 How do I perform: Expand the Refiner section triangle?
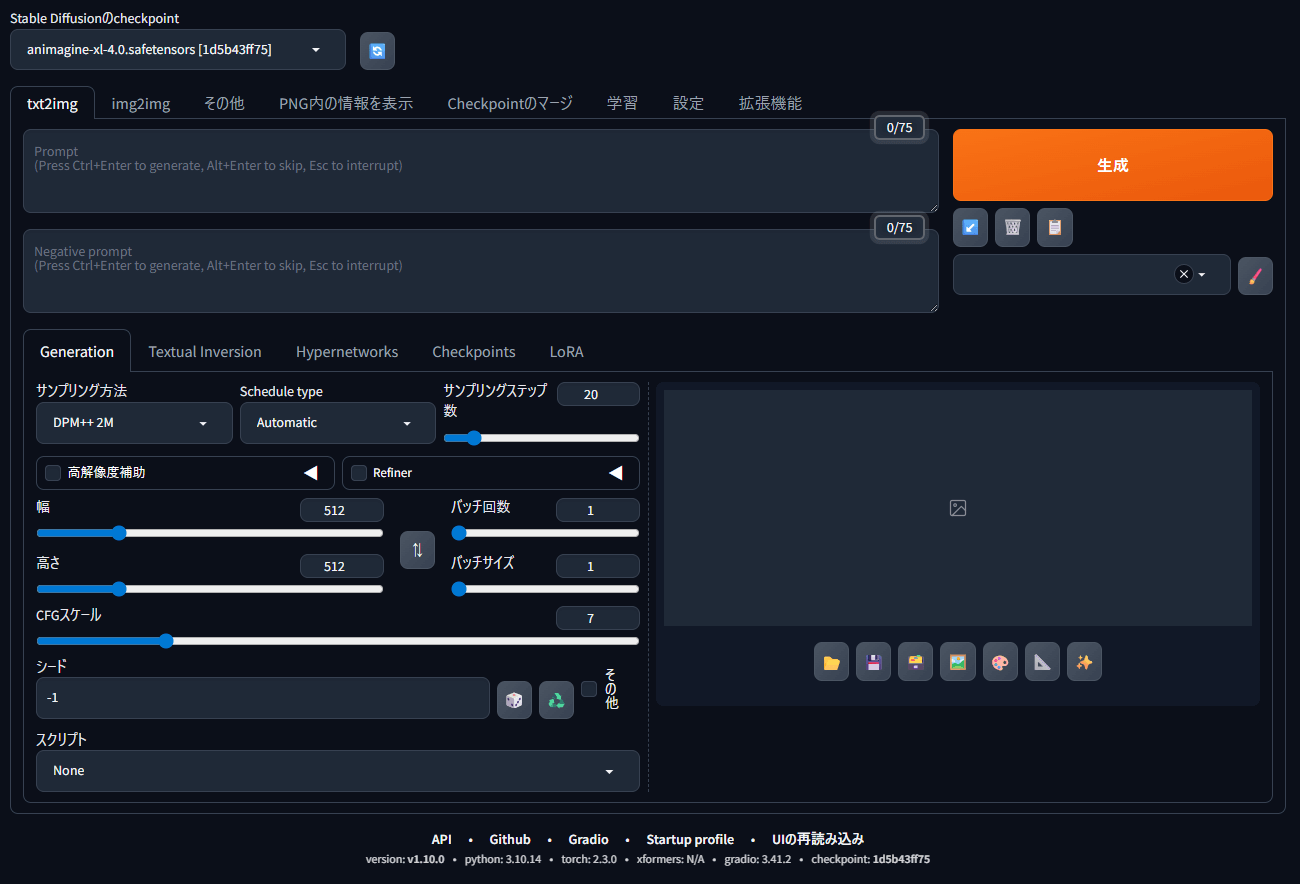click(615, 472)
